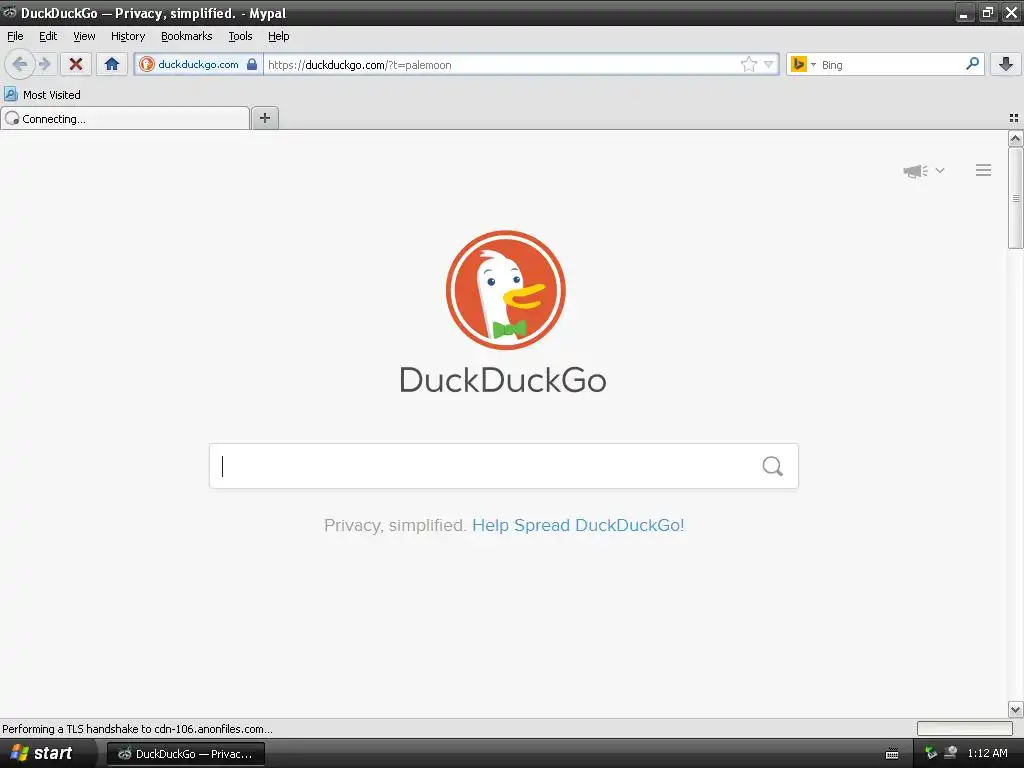Open the DuckDuckGo hamburger menu
Screen dimensions: 1024x768
click(x=984, y=170)
